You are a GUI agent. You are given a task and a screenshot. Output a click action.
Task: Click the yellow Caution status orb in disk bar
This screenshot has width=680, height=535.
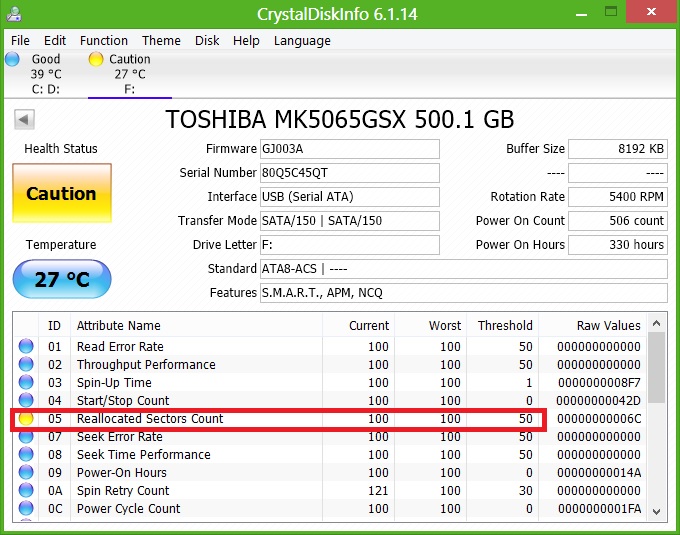pos(95,59)
